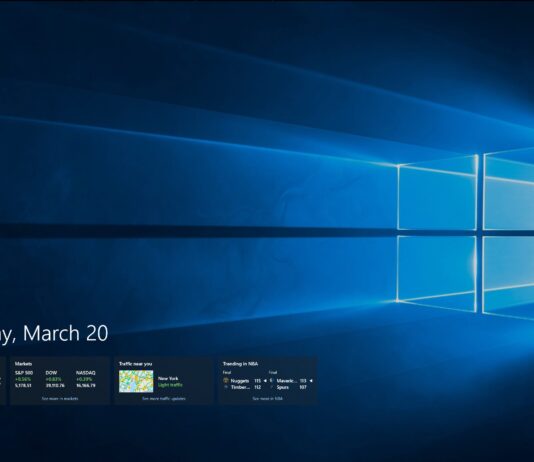Select the S&P 500 index label
Viewport: 534px width, 462px height.
point(24,373)
